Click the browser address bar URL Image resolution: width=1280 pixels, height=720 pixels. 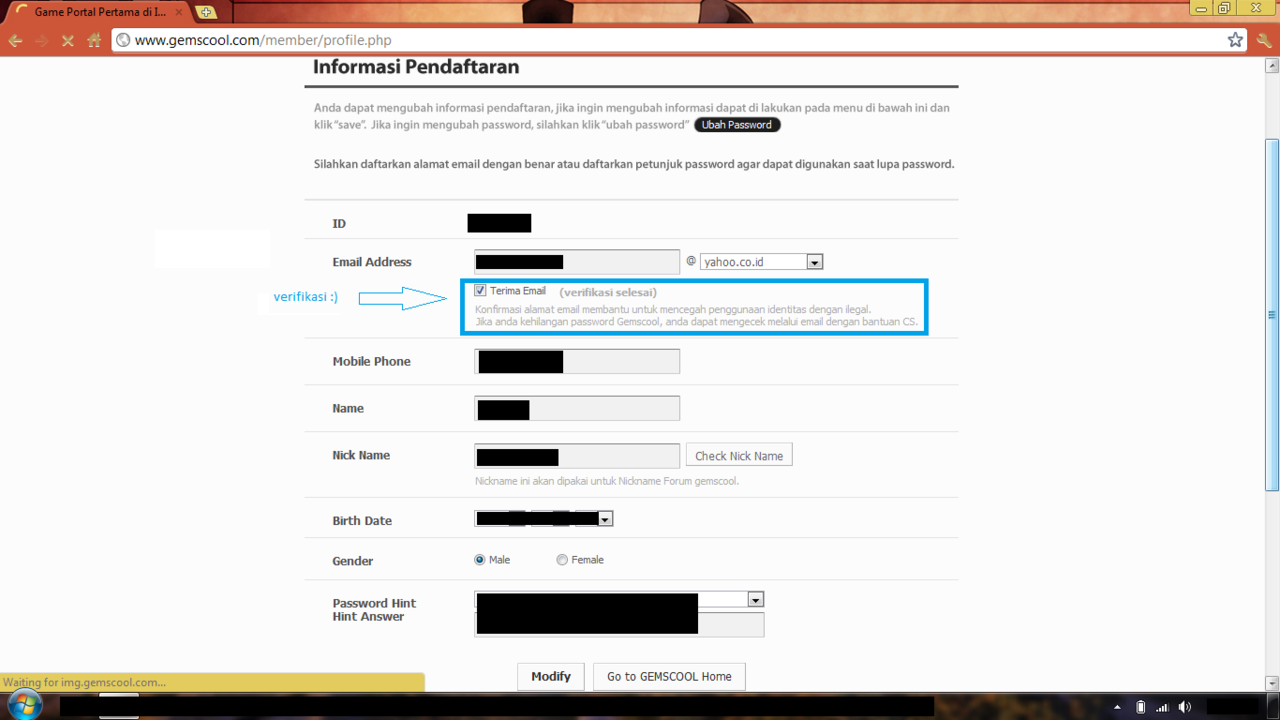click(x=263, y=40)
